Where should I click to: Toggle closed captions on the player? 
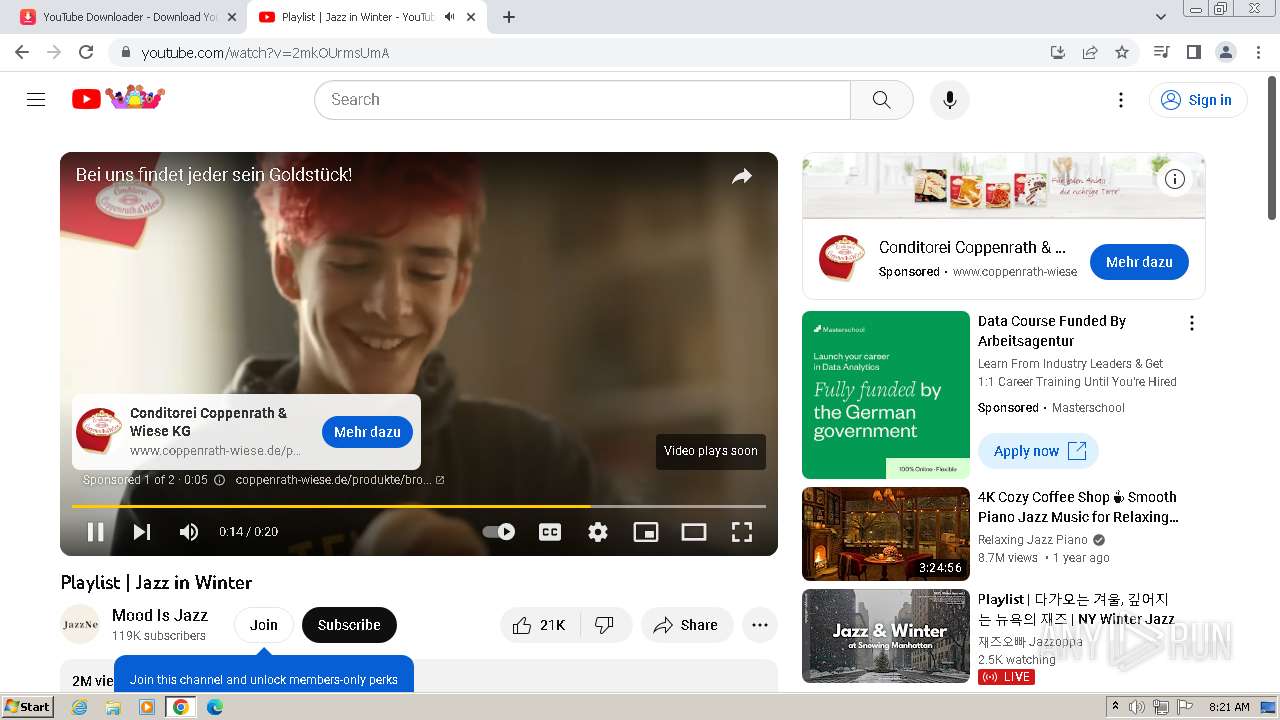tap(549, 532)
